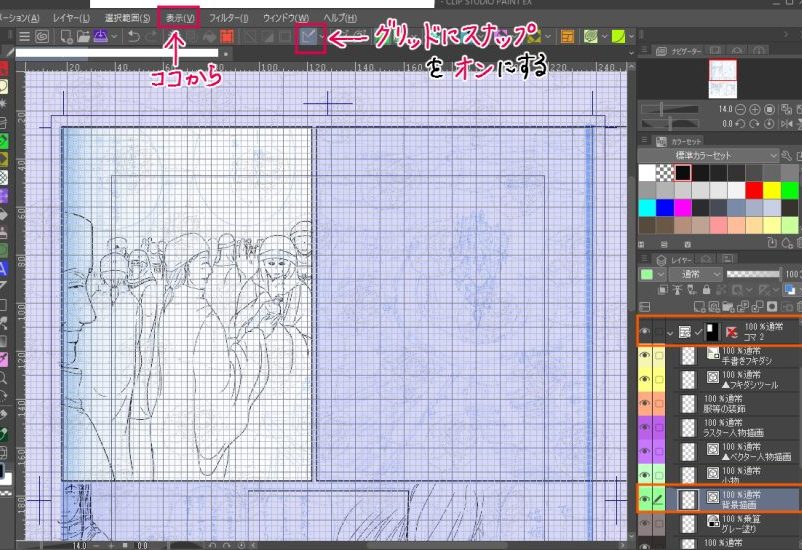Switch to the ナビゲーター tab
Image resolution: width=802 pixels, height=550 pixels.
tap(679, 51)
